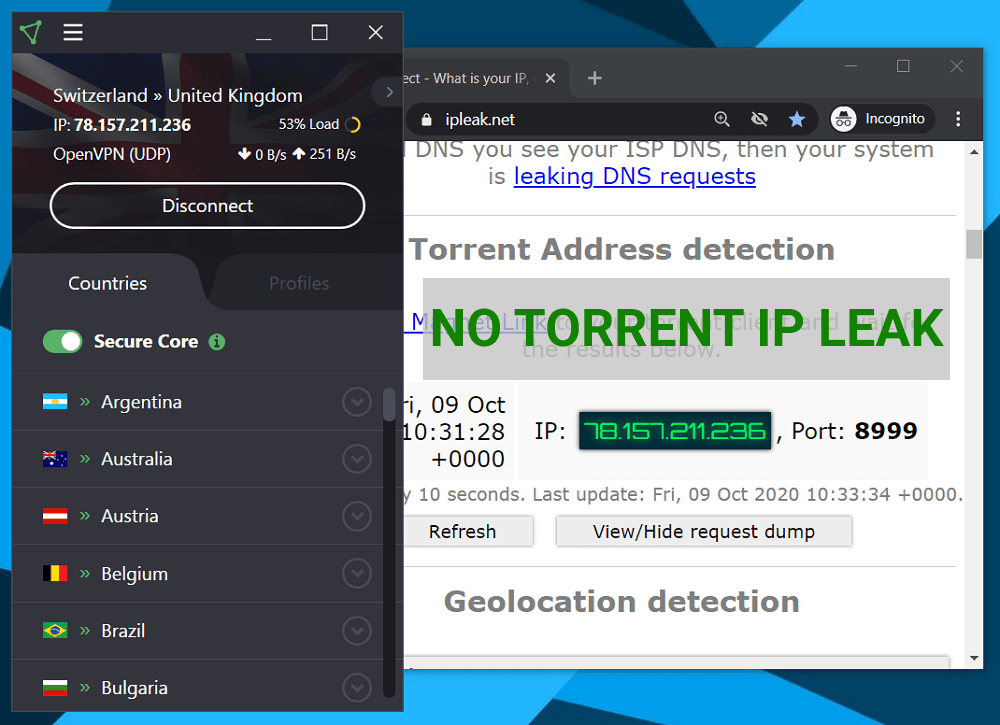This screenshot has height=725, width=1000.
Task: Open the Secure Core info icon
Action: coord(217,342)
